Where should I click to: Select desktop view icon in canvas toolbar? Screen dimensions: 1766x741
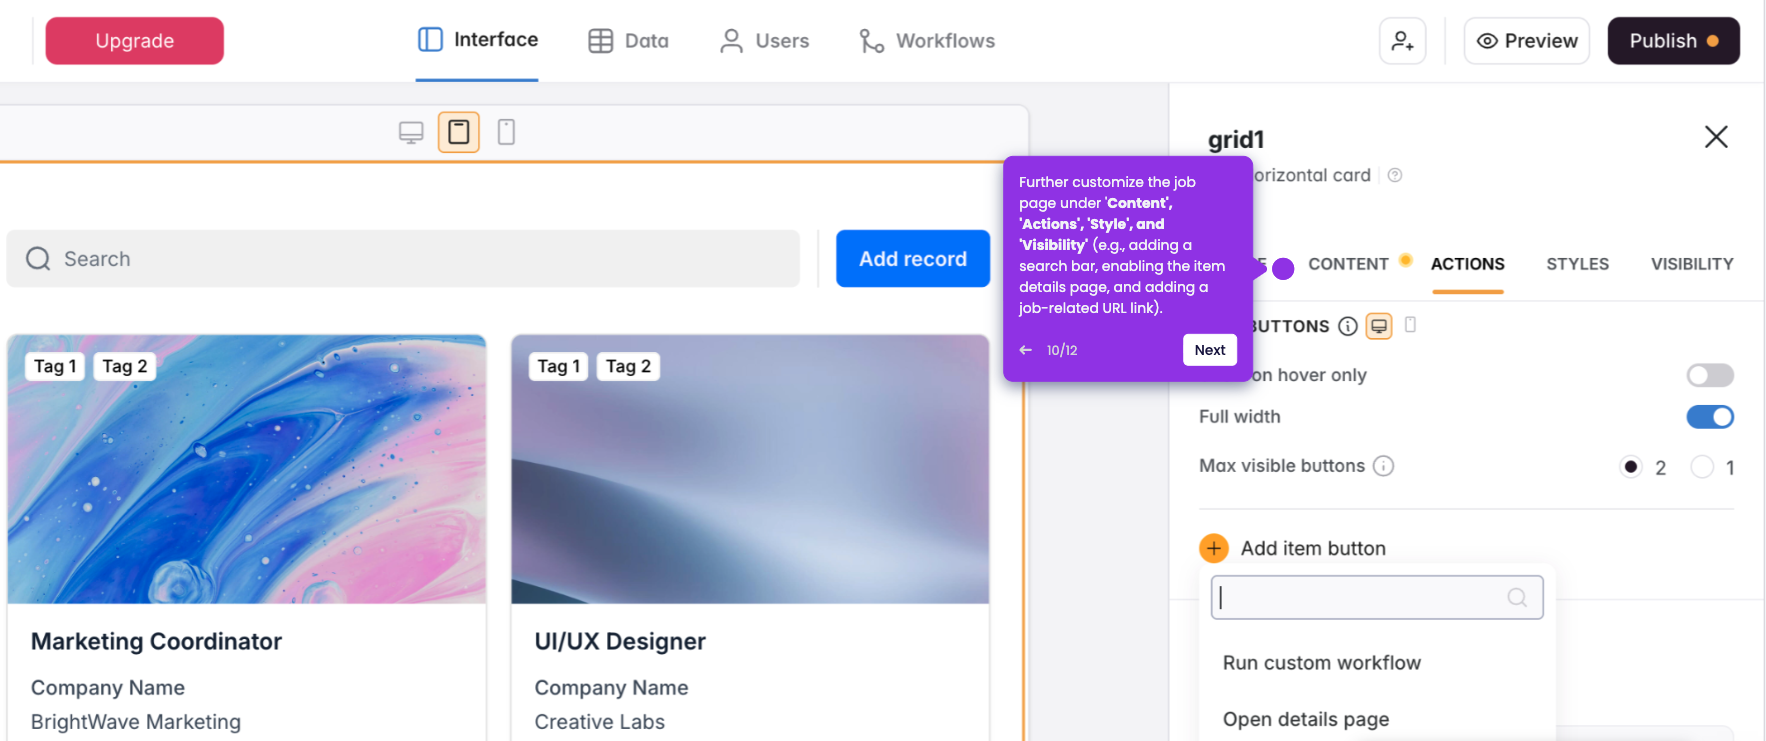pos(411,132)
